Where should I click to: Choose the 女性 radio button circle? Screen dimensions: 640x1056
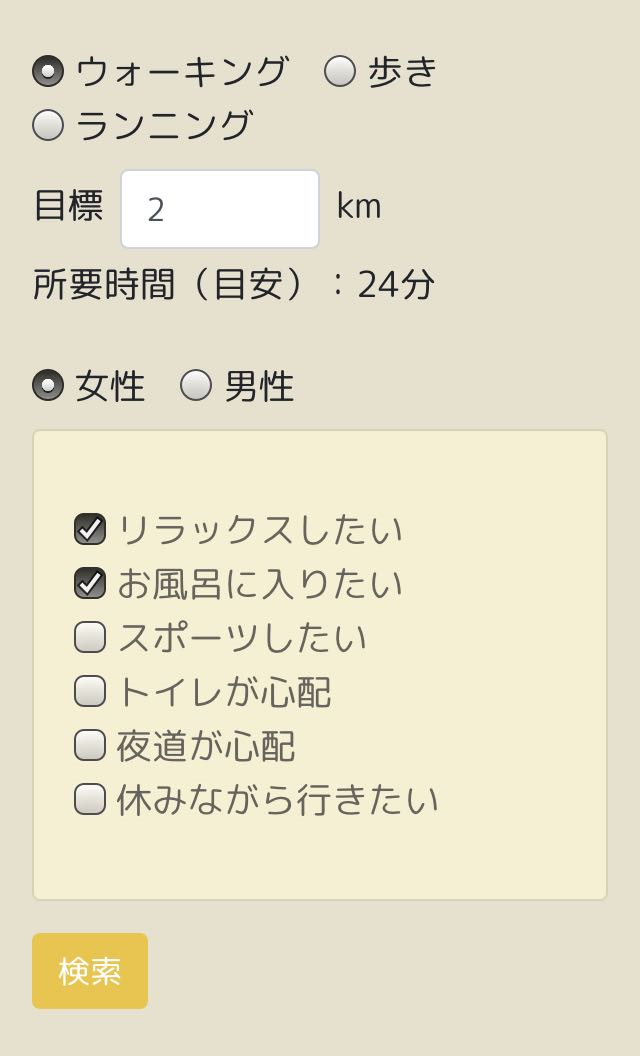48,385
